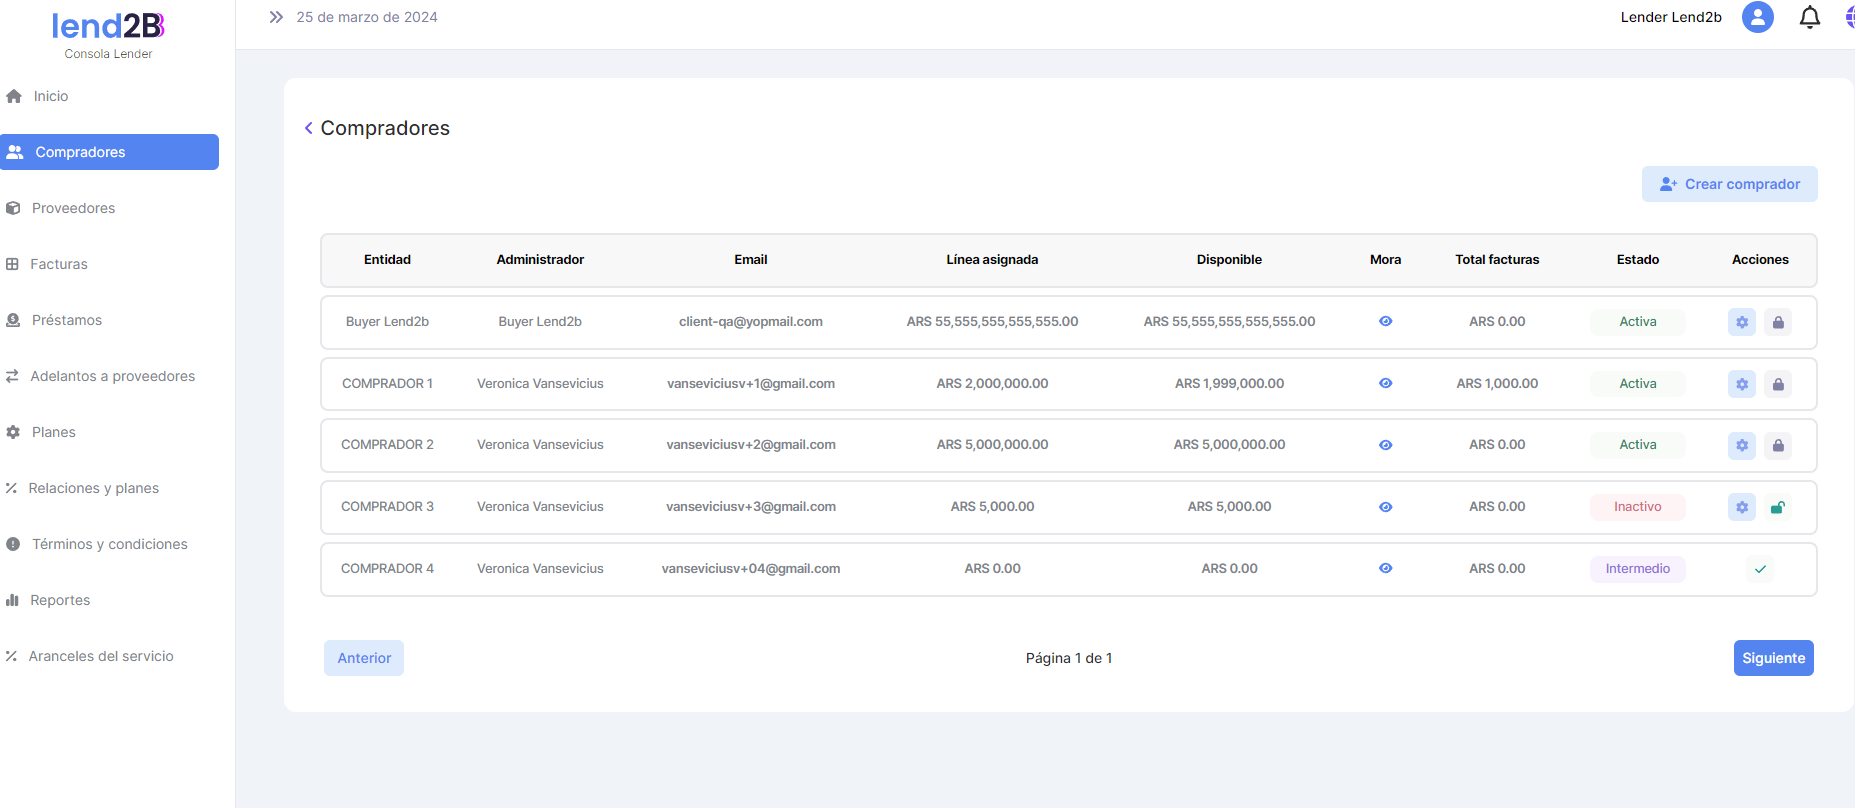Screen dimensions: 1855x808
Task: Open settings gear for Buyer Lend2b row
Action: click(x=1741, y=322)
